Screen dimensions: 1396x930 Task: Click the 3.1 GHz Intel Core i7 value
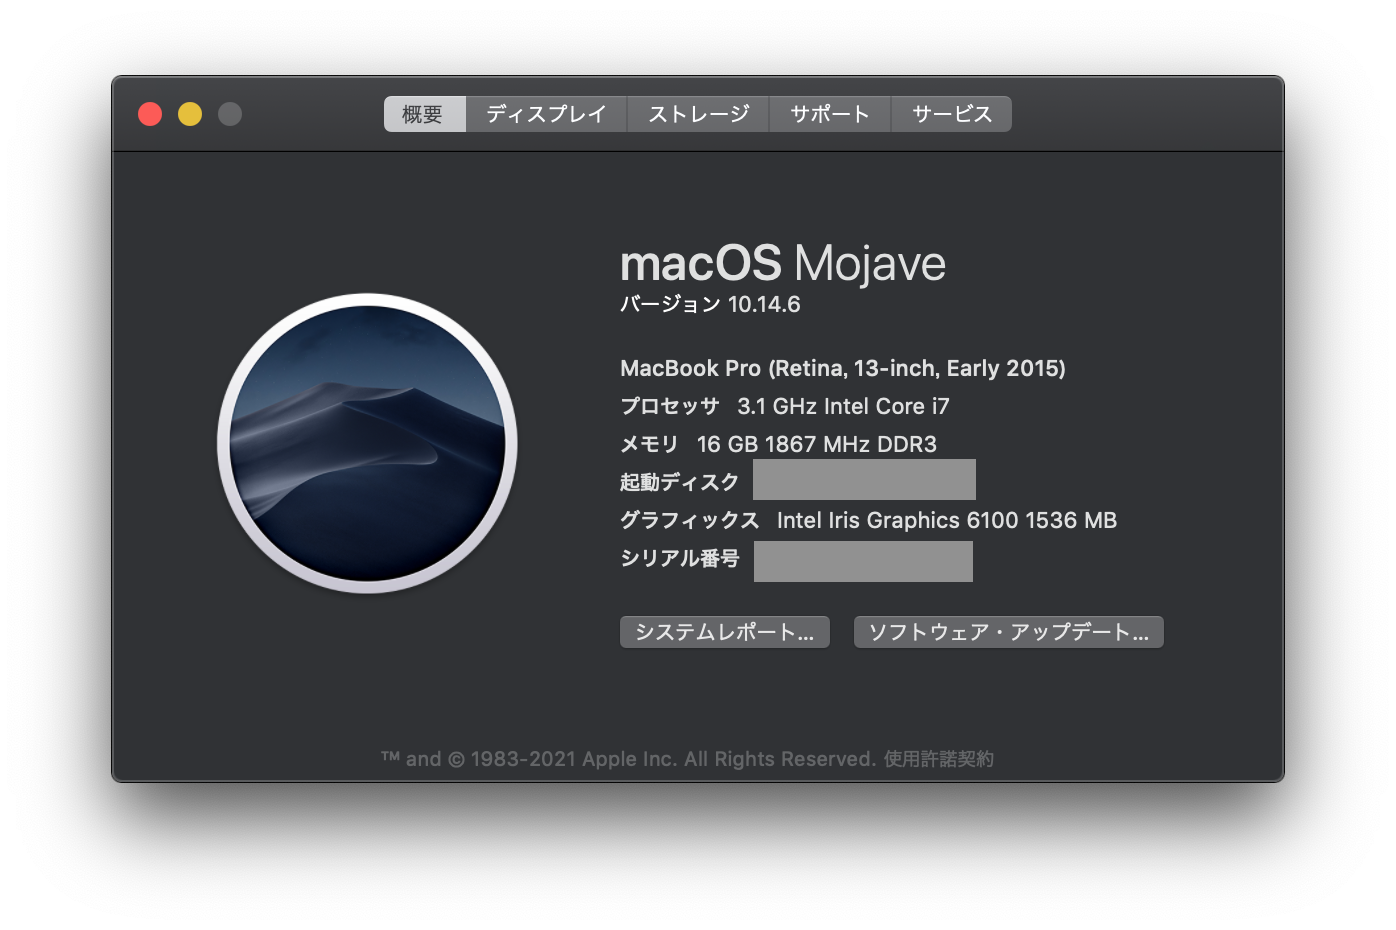843,406
